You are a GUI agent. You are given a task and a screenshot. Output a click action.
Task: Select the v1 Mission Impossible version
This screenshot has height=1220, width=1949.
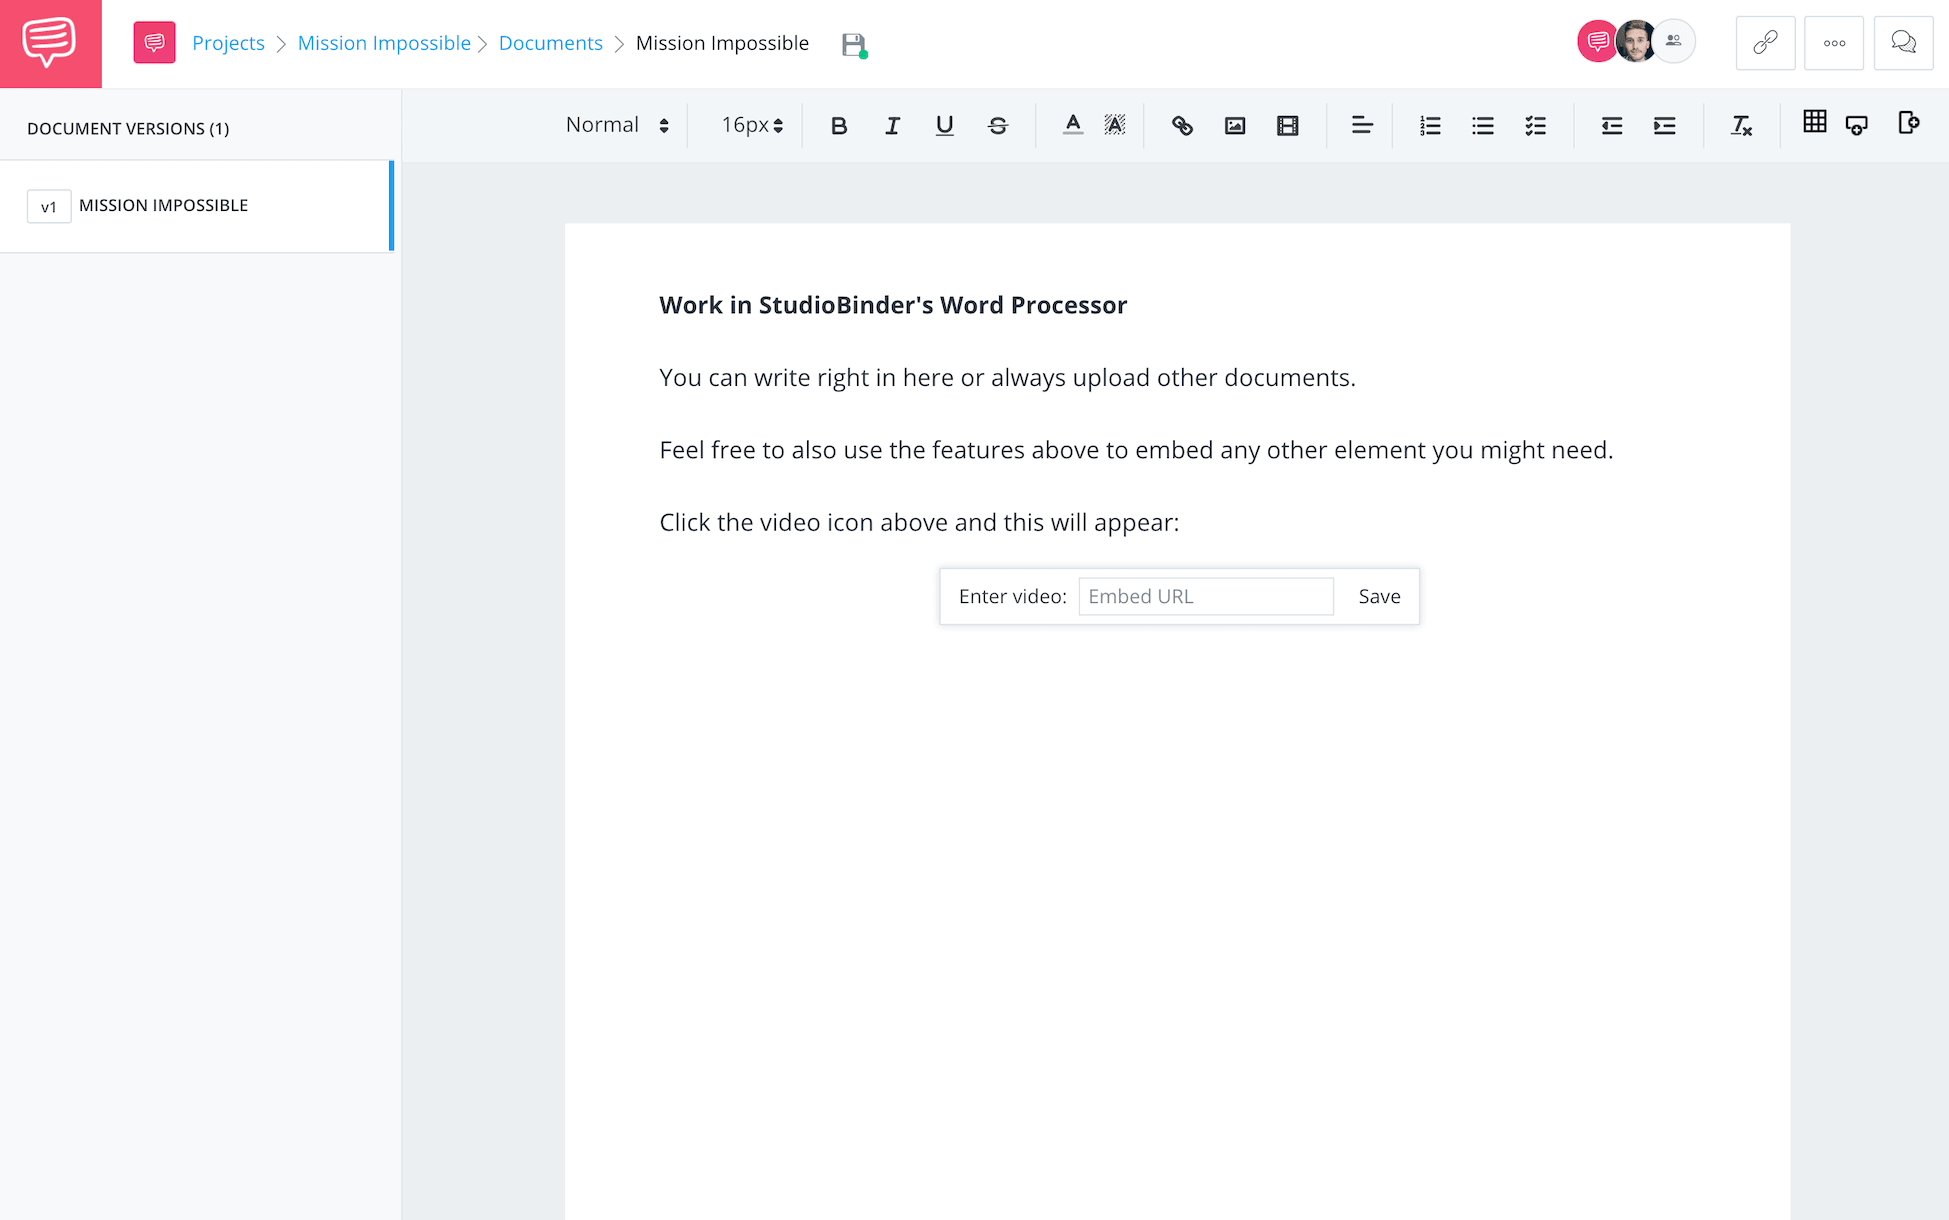tap(163, 205)
